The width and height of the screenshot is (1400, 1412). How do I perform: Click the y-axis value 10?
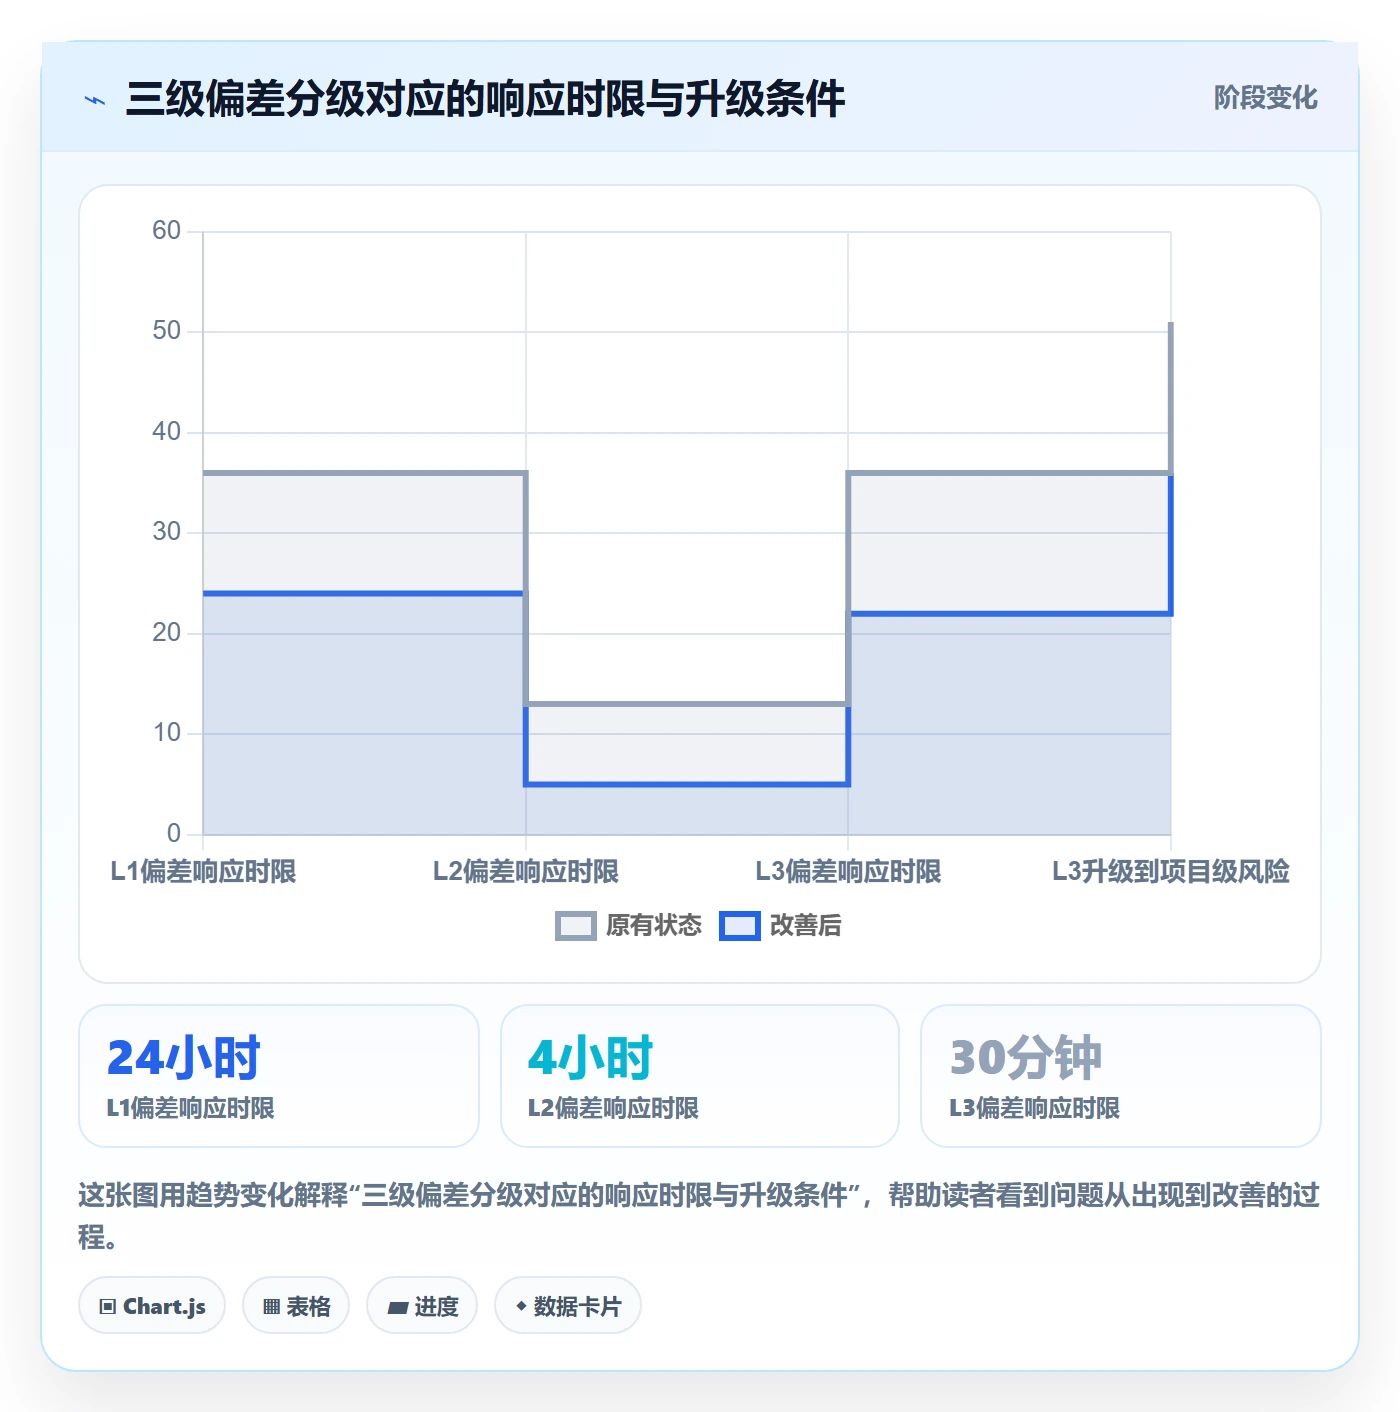click(x=167, y=733)
